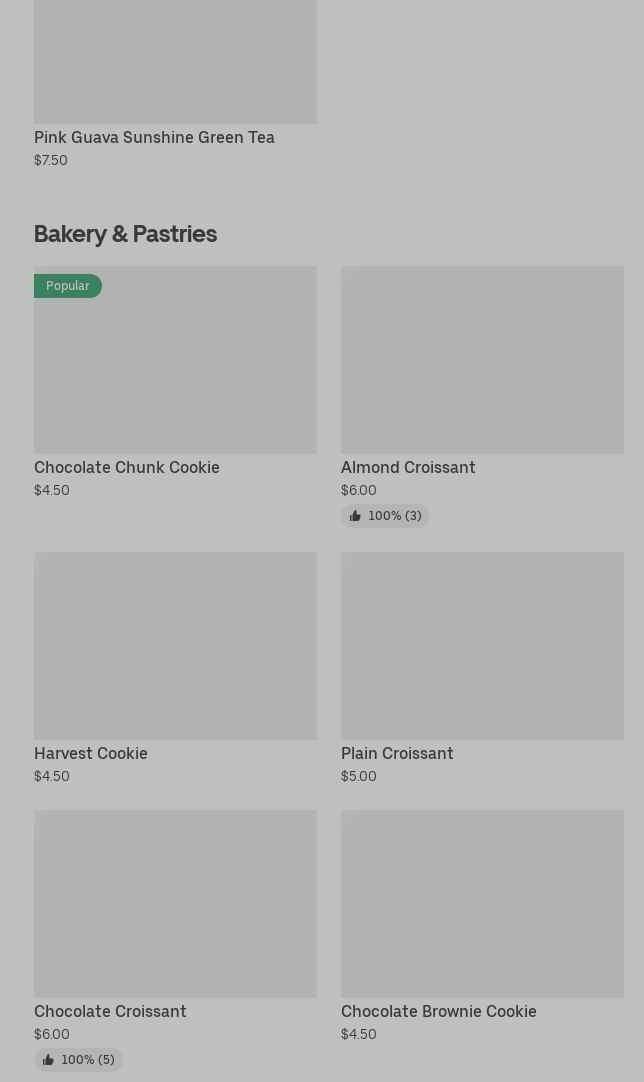The image size is (644, 1082).
Task: Click the Chocolate Croissant title
Action: click(x=110, y=1011)
